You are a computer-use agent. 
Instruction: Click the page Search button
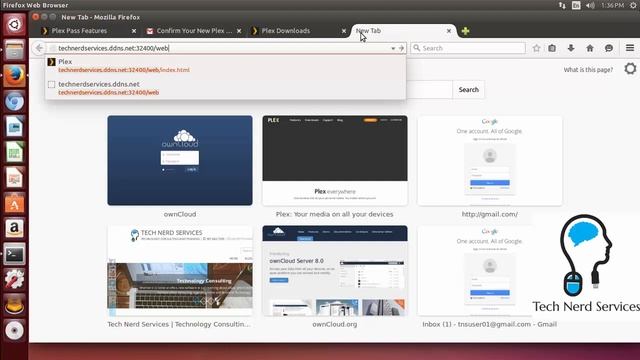coord(469,90)
